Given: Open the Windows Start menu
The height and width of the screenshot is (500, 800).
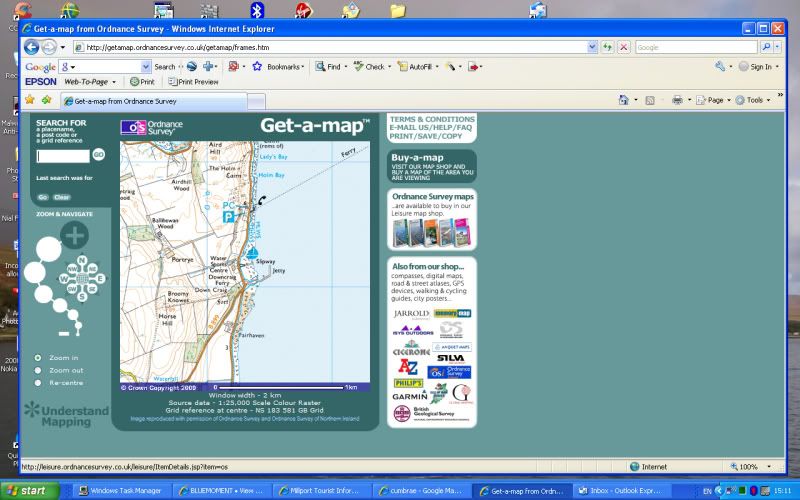Looking at the screenshot, I should click(30, 491).
